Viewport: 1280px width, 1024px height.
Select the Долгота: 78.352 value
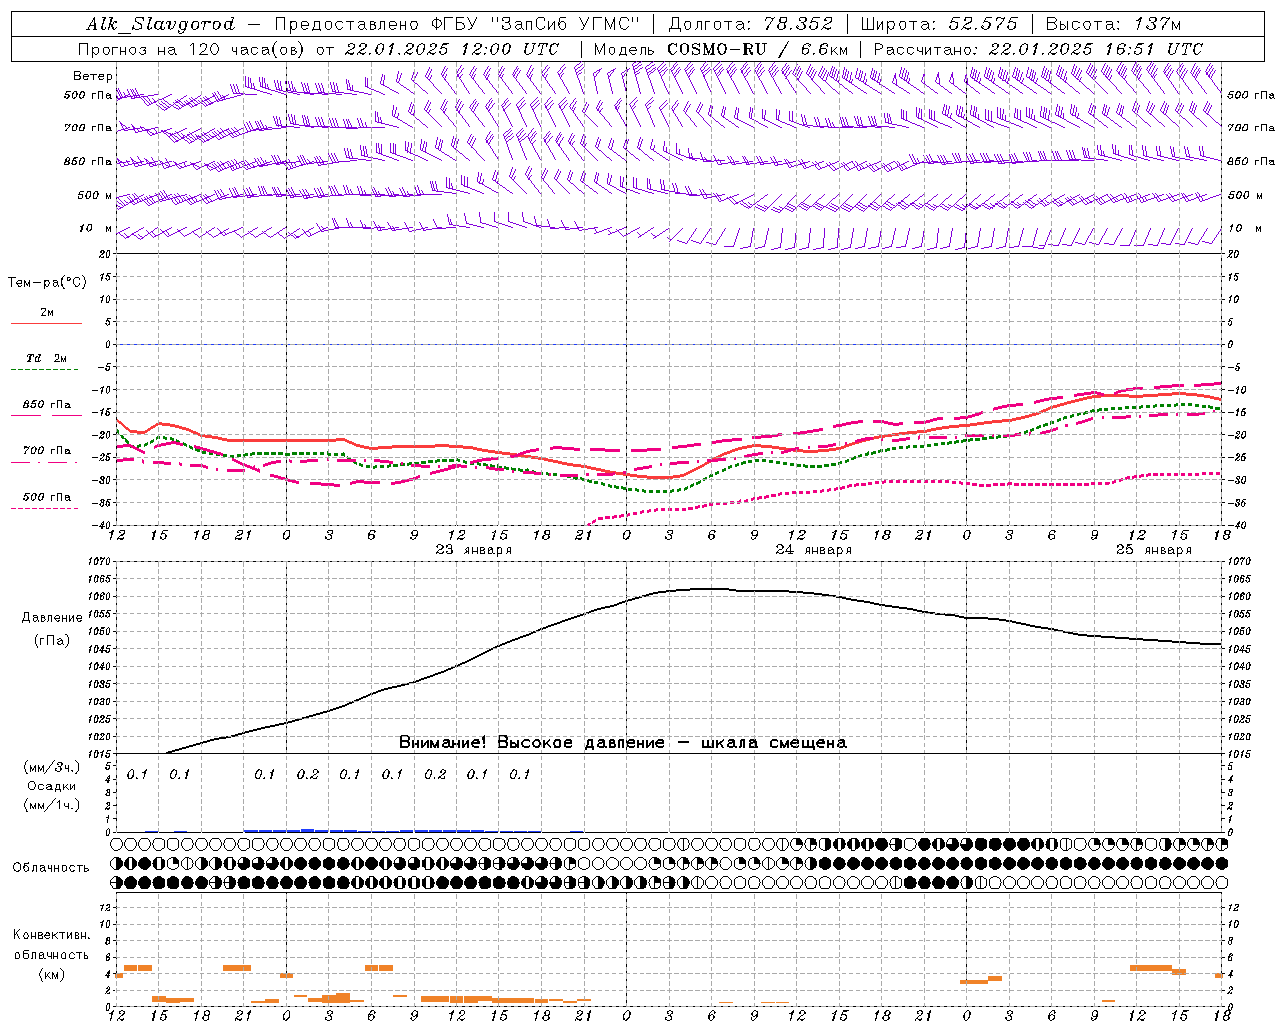(750, 24)
